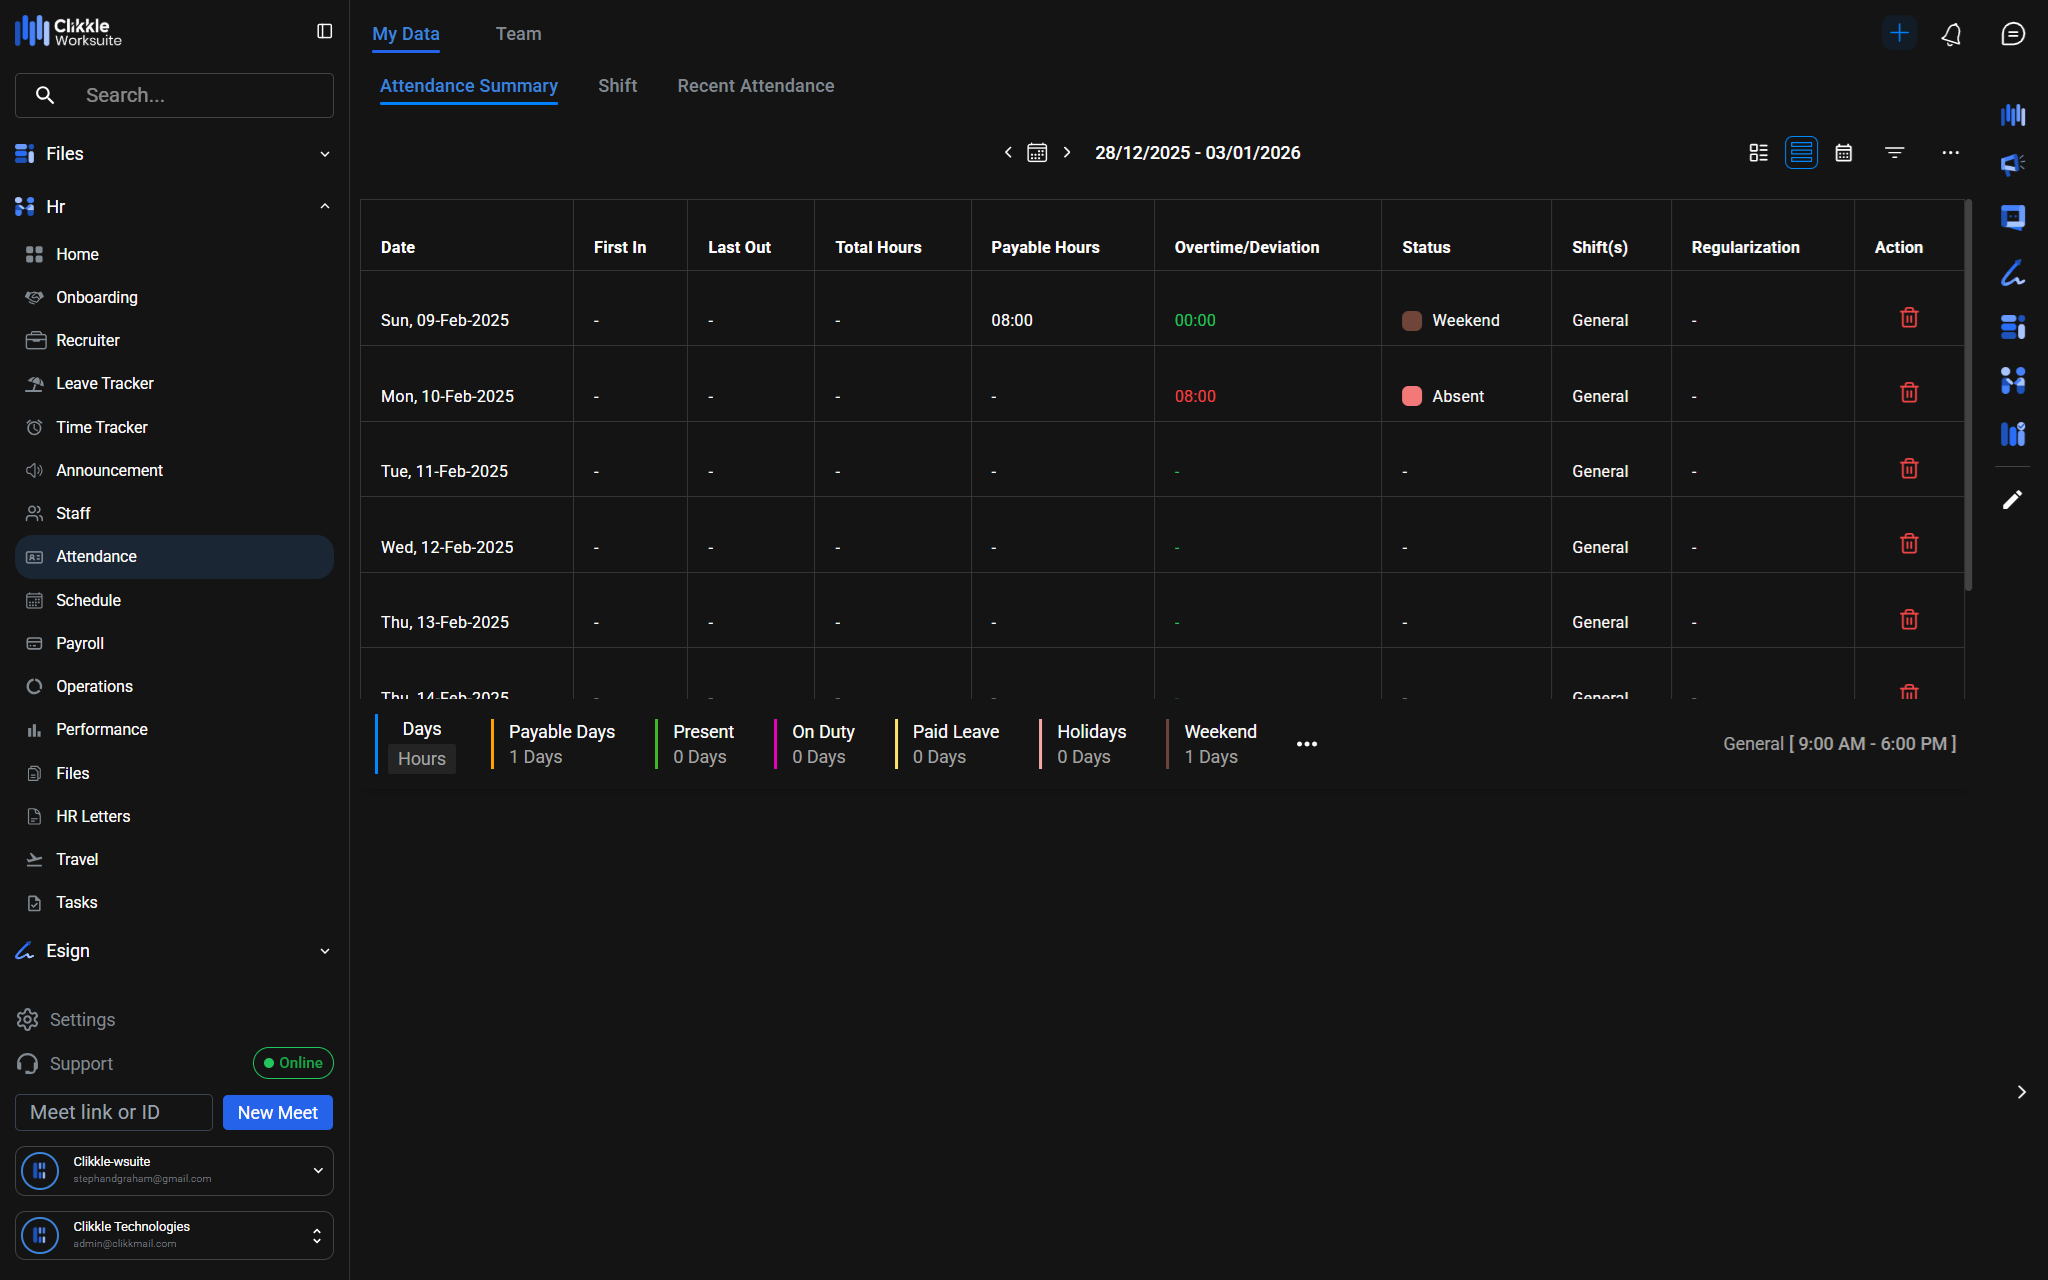Open the chat messages icon
The image size is (2048, 1280).
[2012, 34]
